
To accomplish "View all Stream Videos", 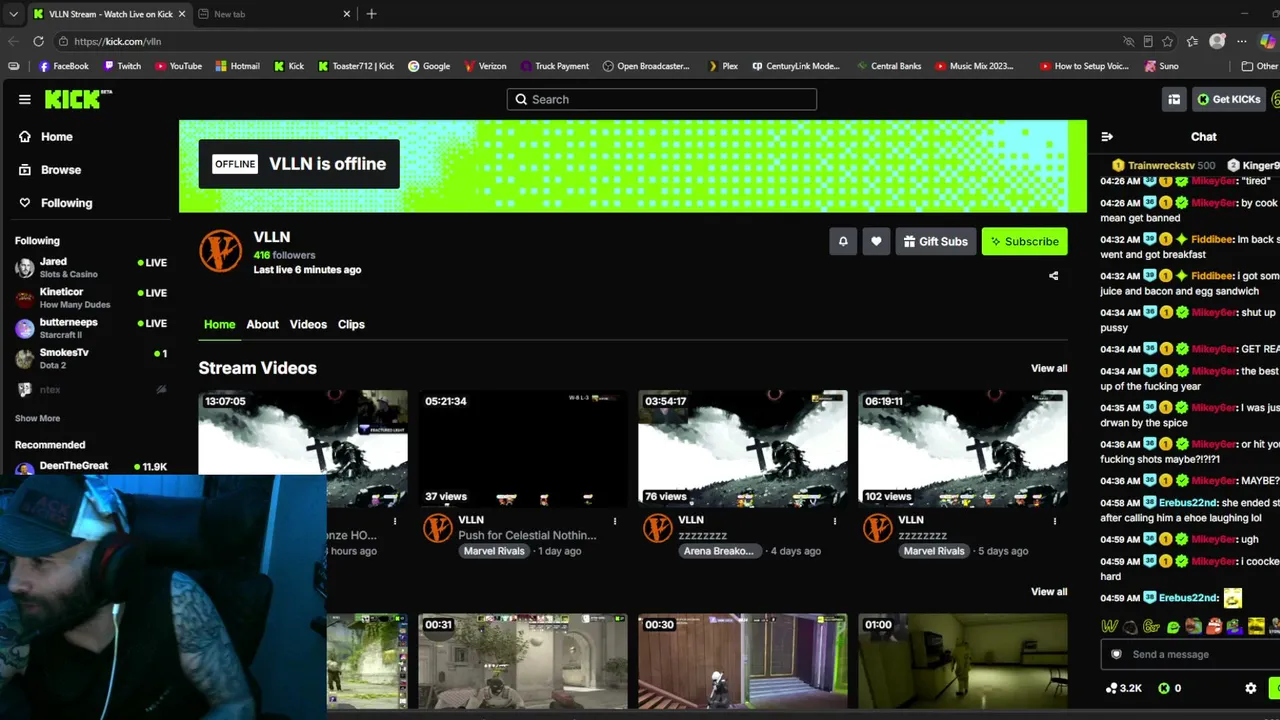I will tap(1049, 368).
